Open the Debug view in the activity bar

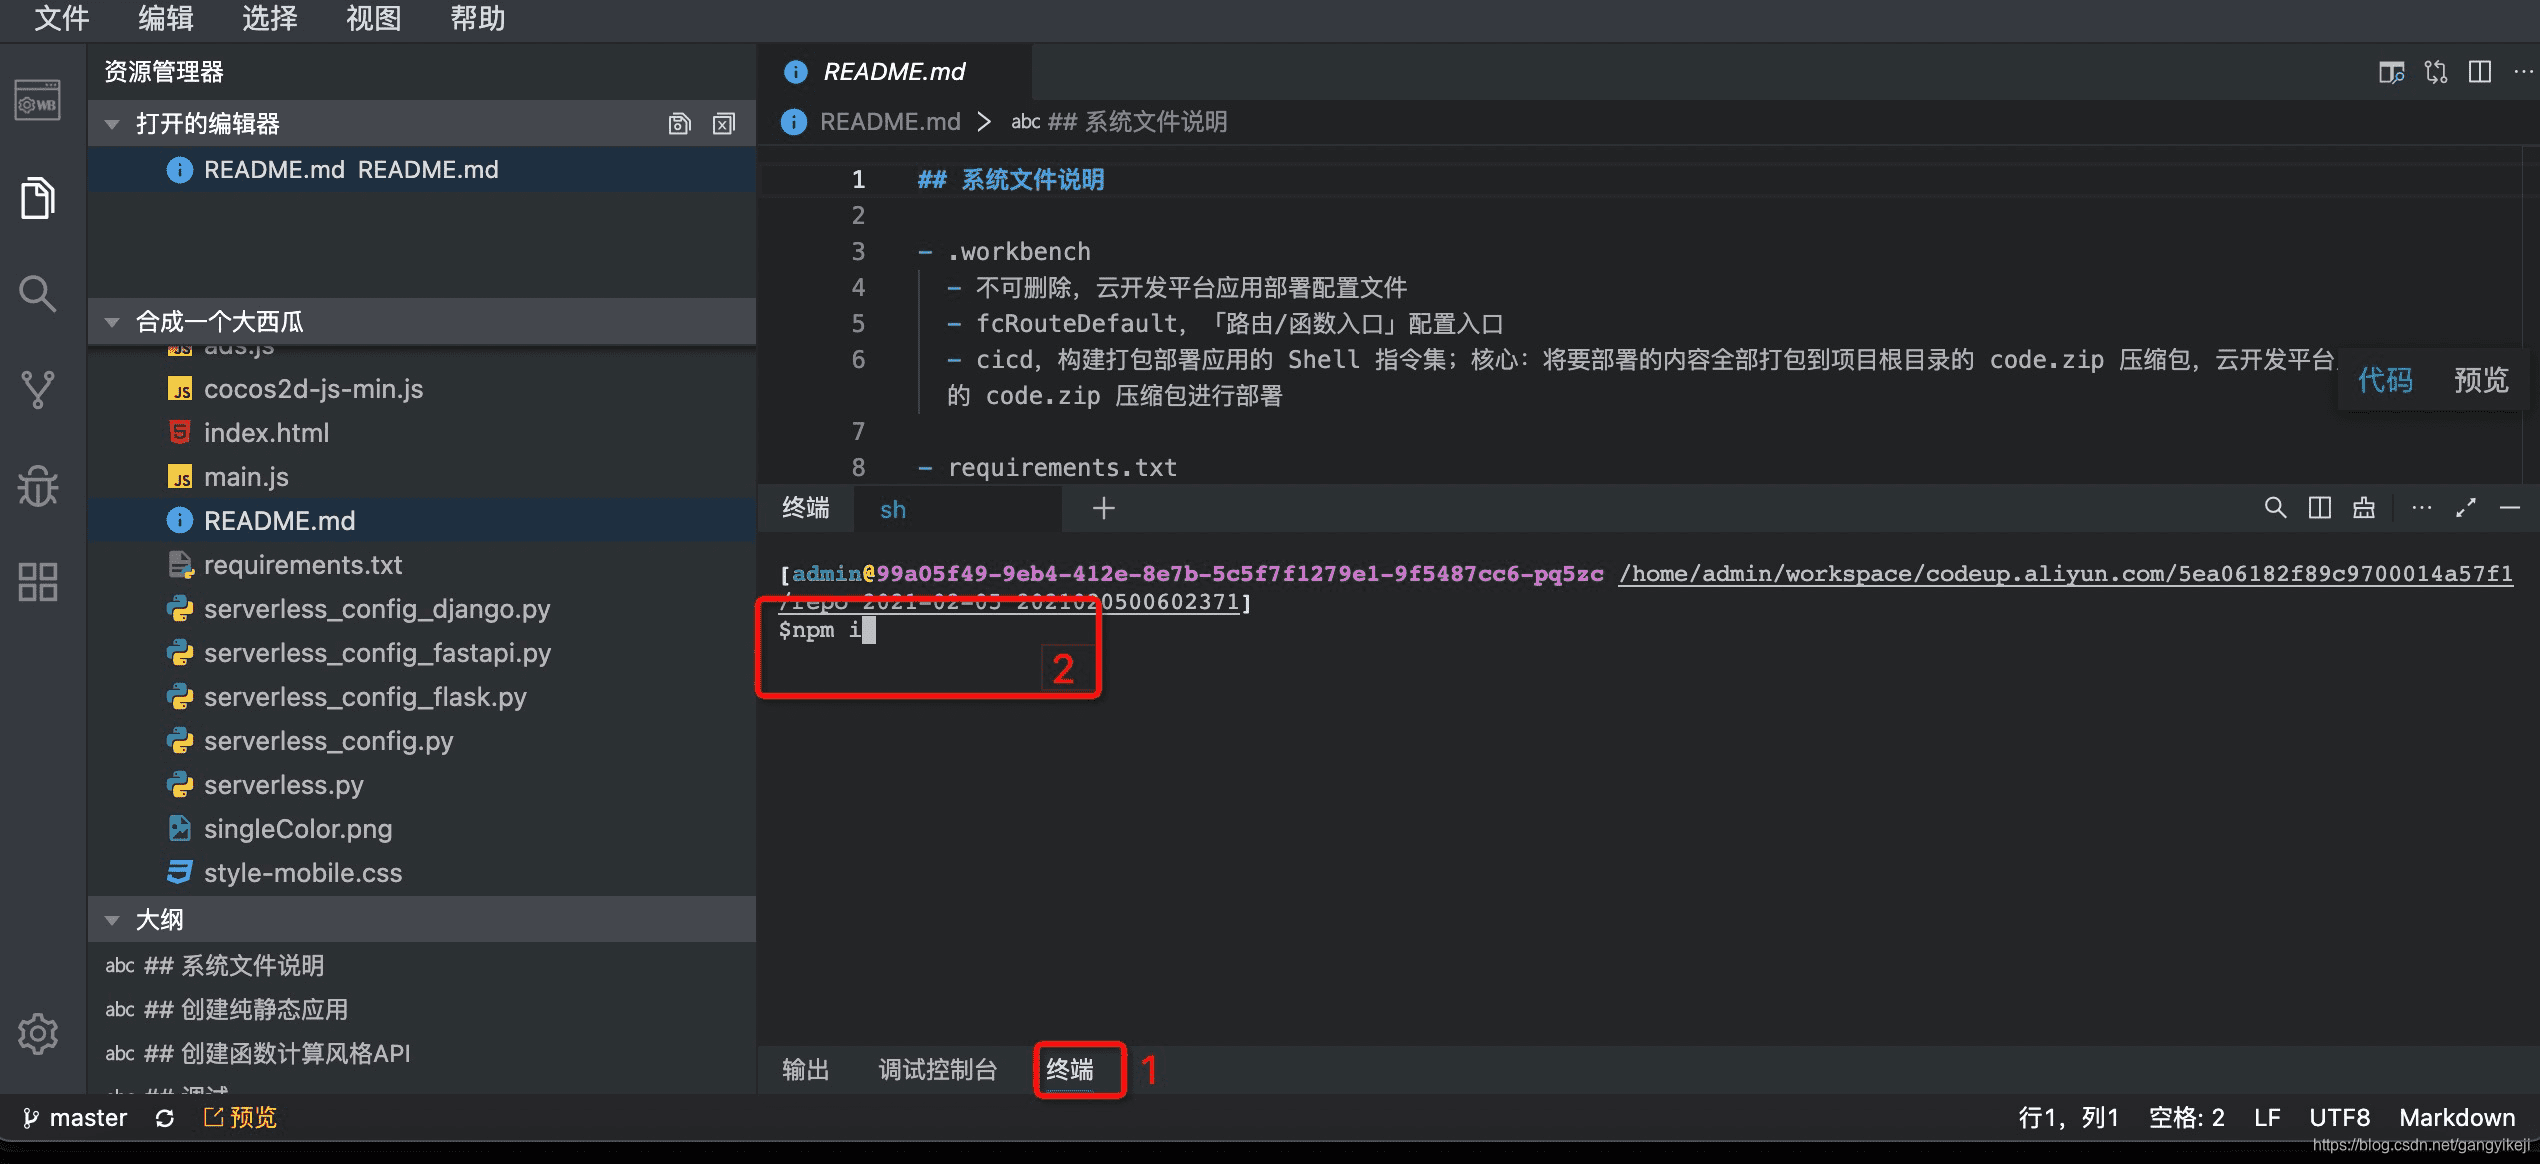tap(37, 485)
